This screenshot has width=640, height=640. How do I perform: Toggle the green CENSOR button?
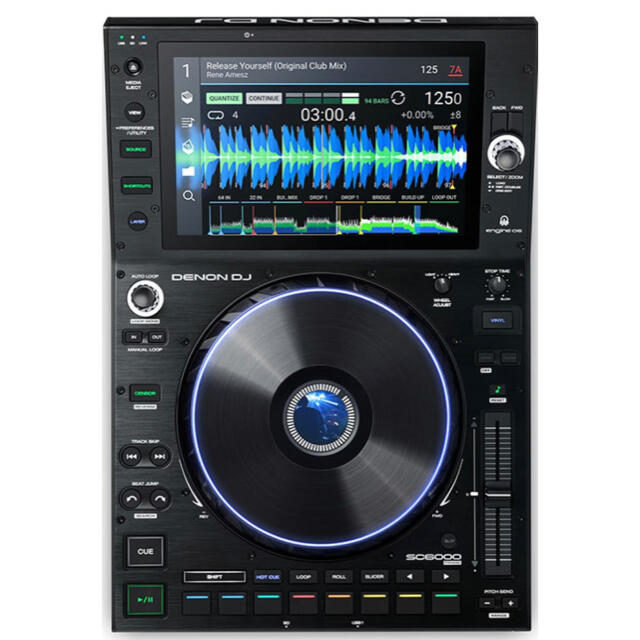(x=145, y=393)
